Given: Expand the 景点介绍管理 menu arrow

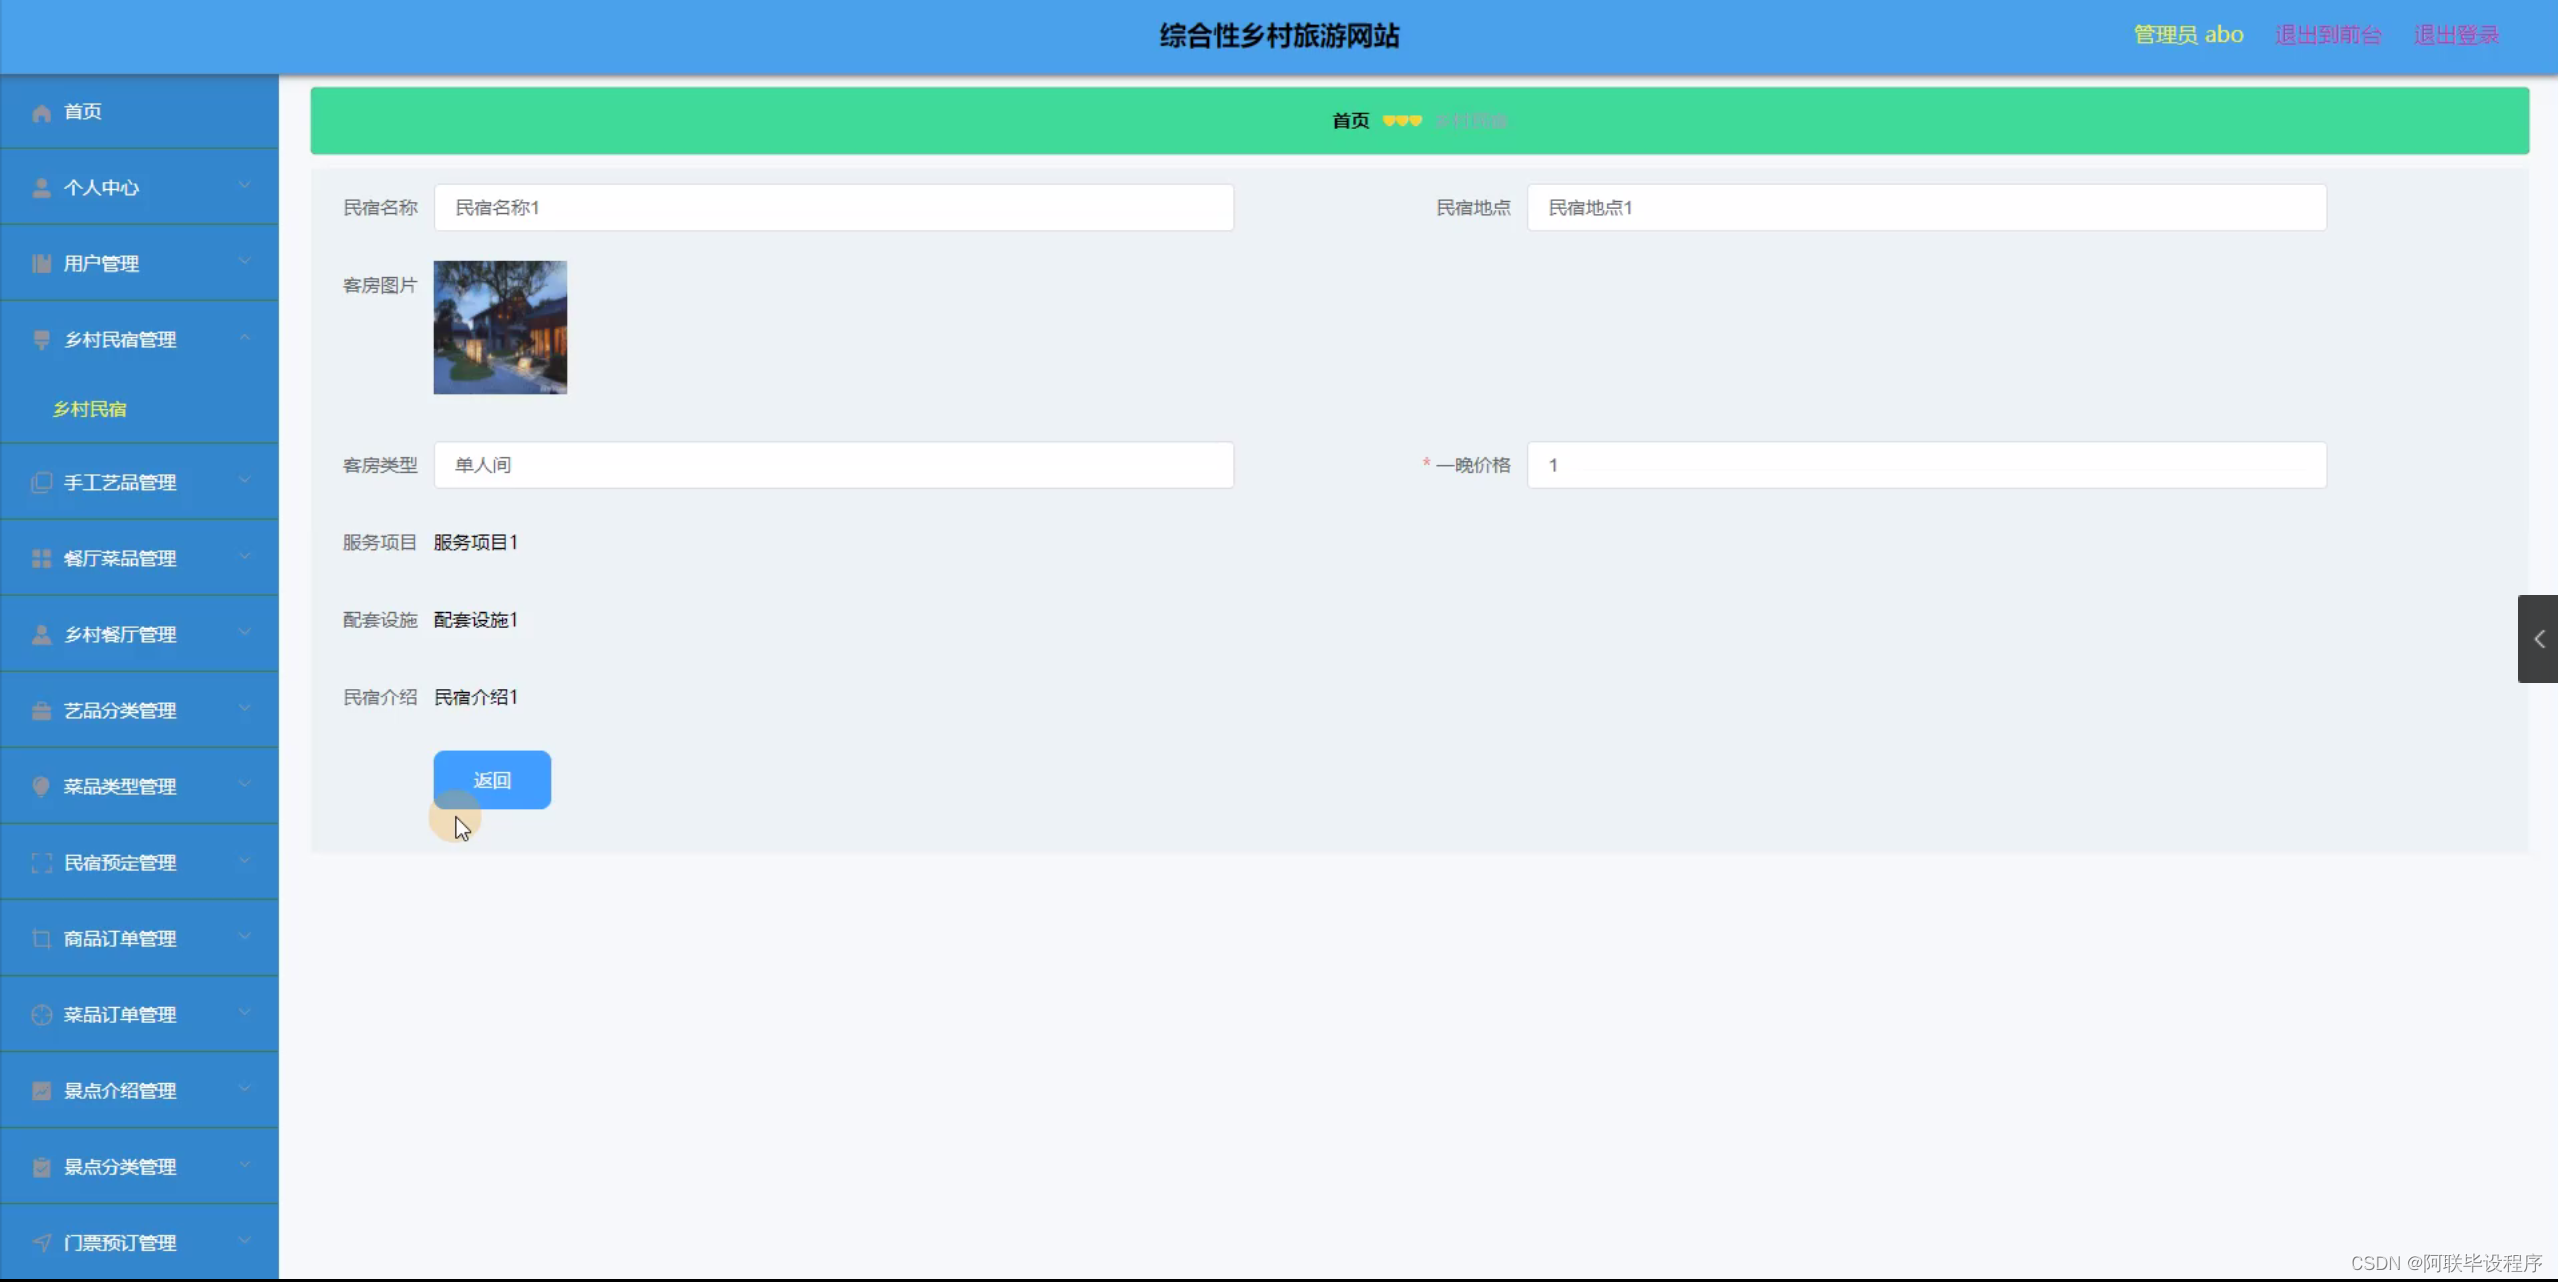Looking at the screenshot, I should (245, 1089).
